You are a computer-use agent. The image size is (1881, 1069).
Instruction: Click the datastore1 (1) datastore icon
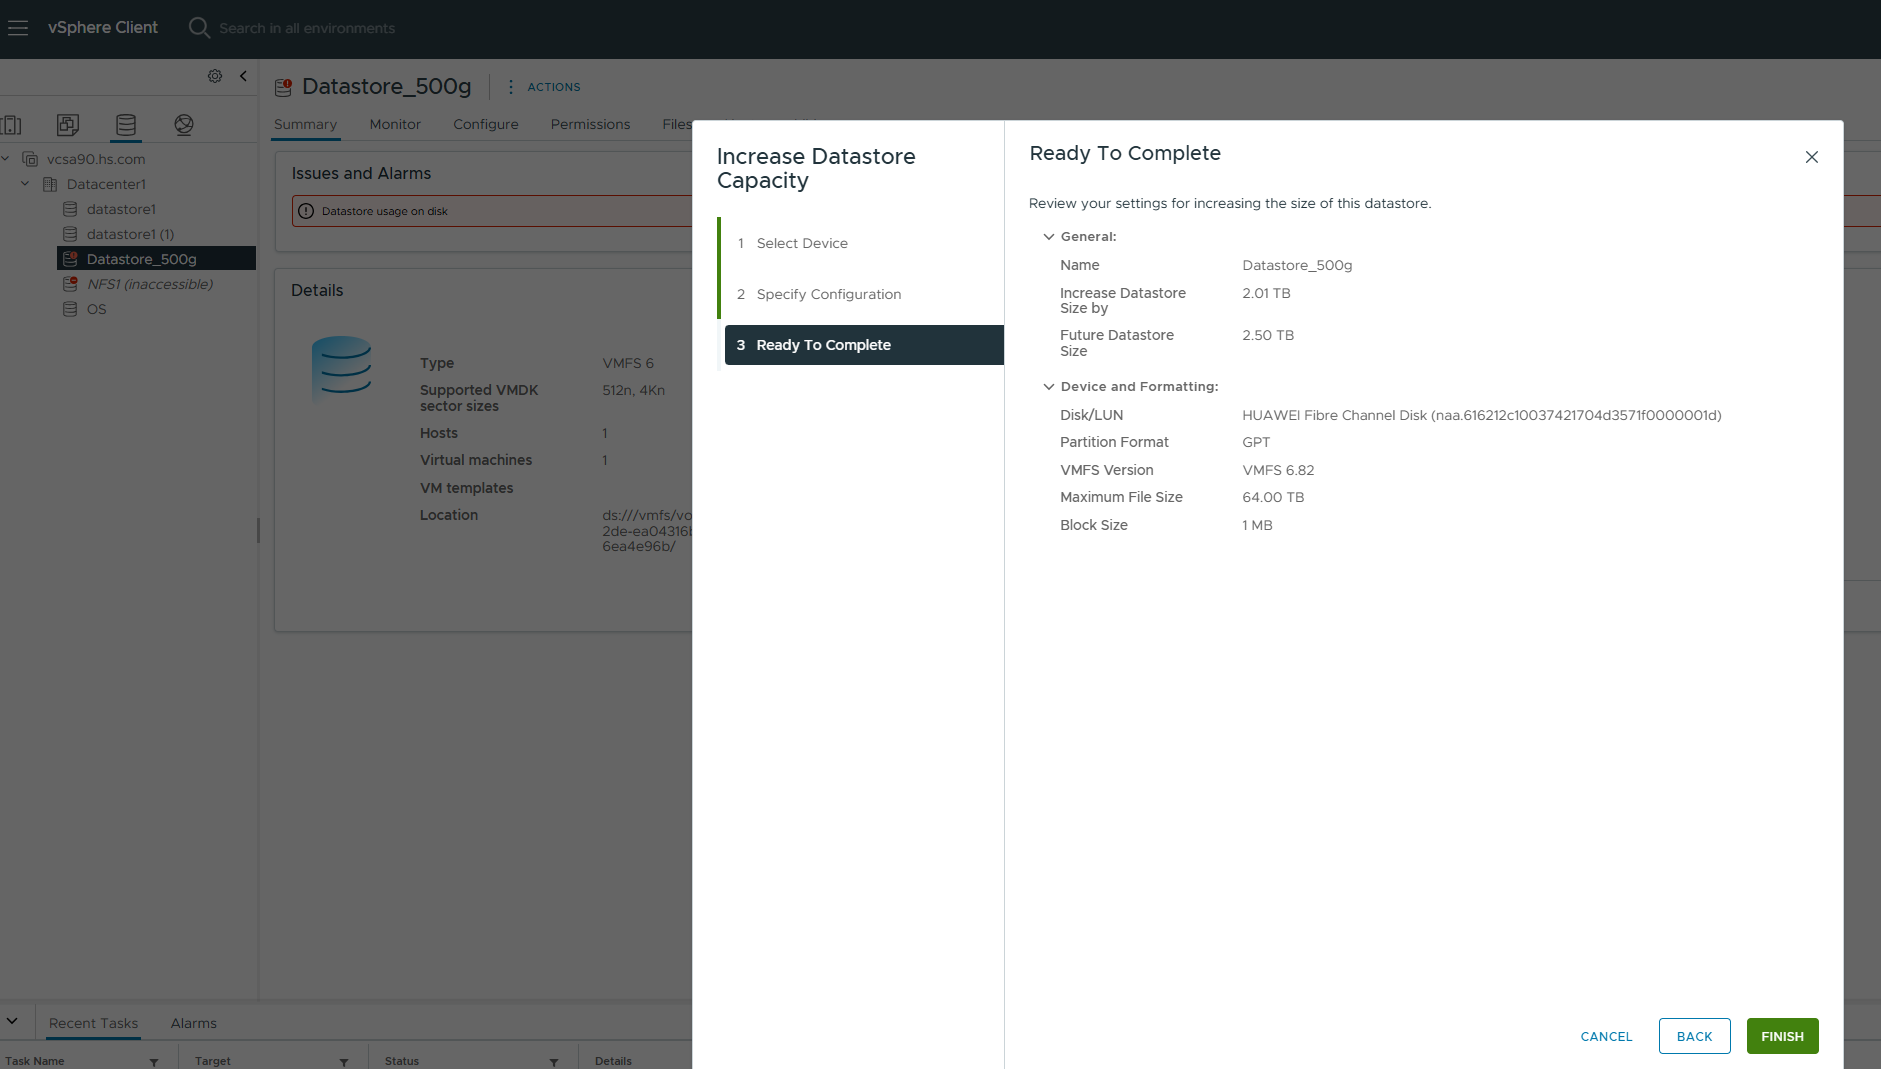click(x=70, y=234)
